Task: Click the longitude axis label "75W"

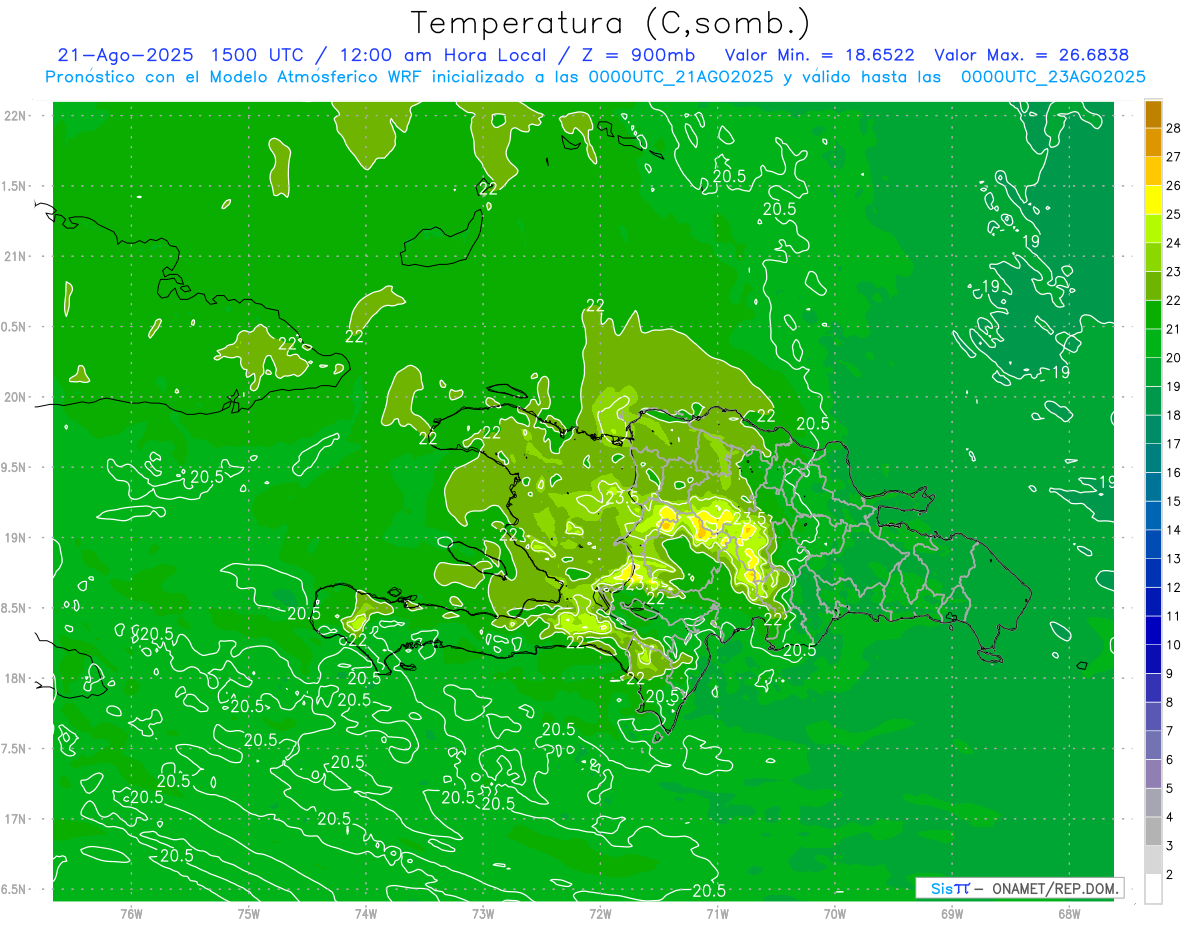Action: [x=249, y=913]
